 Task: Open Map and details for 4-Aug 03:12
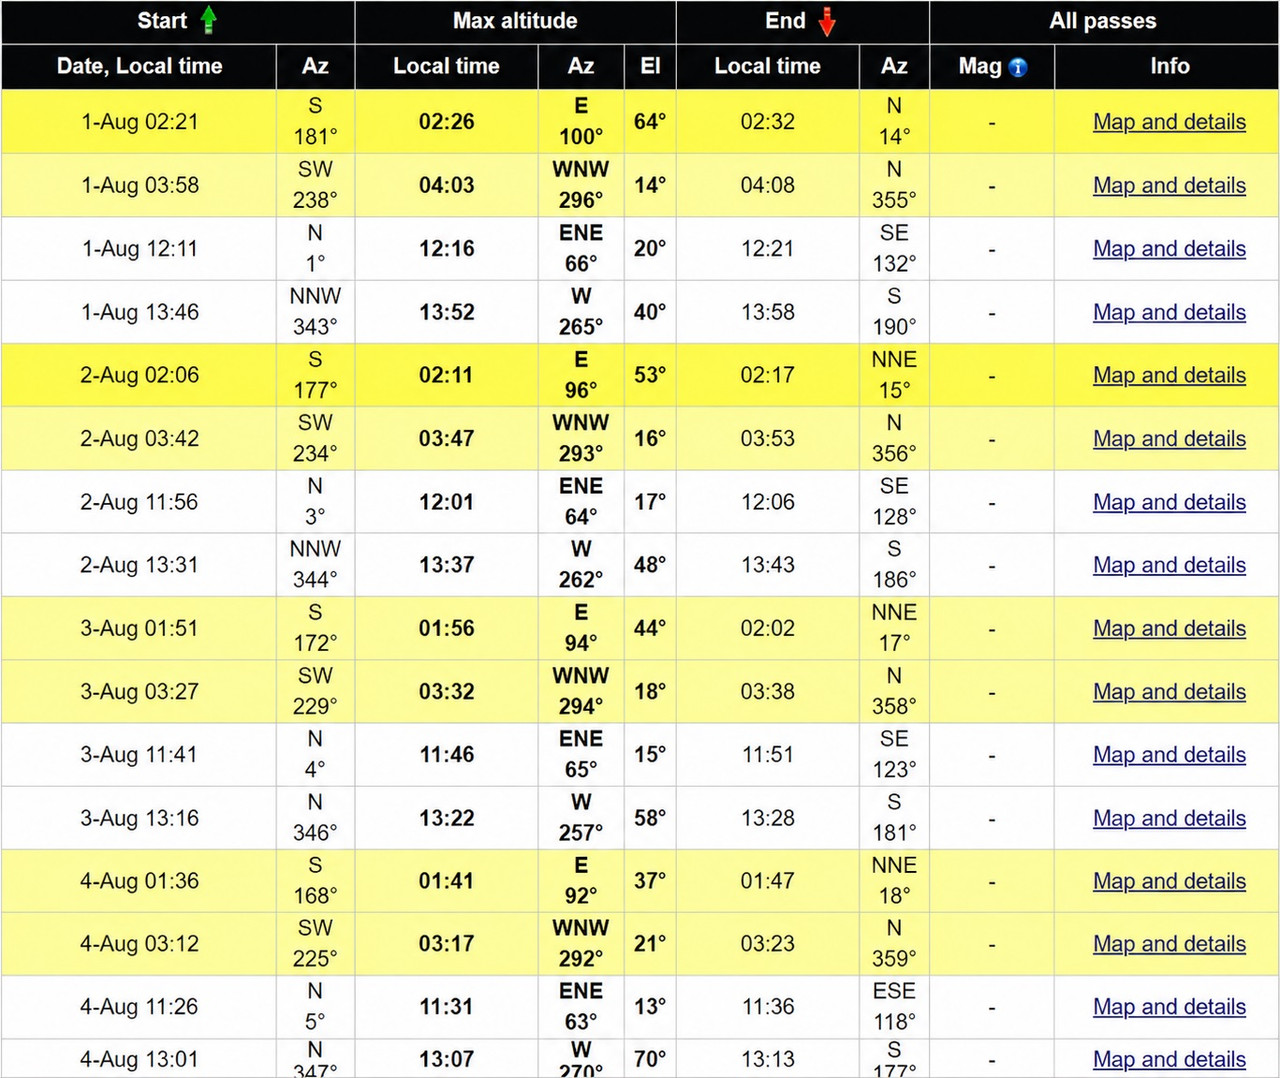[x=1169, y=945]
